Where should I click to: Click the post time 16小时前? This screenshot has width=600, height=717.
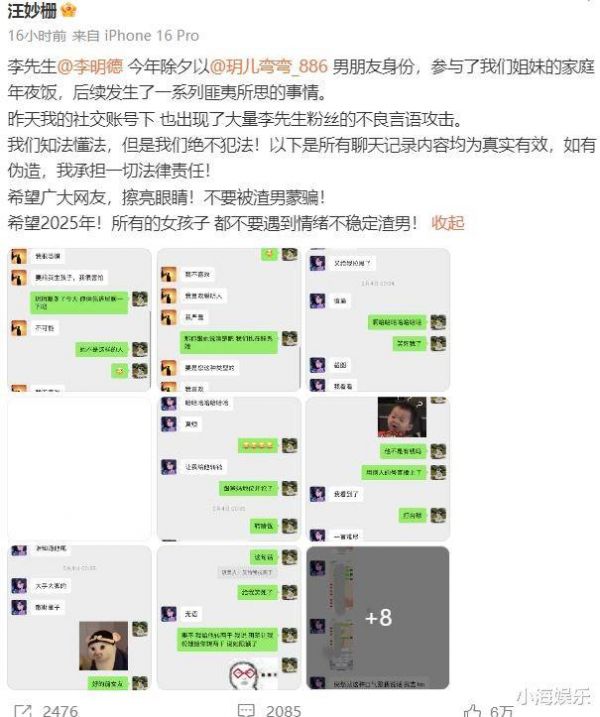[37, 36]
